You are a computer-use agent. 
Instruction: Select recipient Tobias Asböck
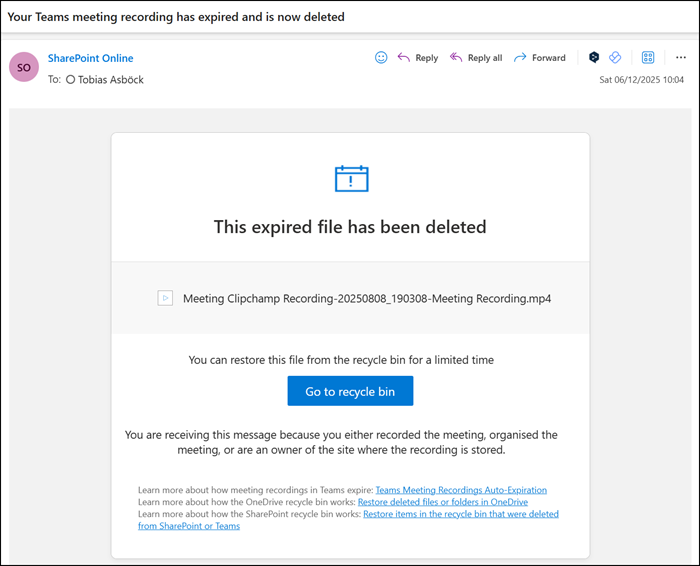click(x=111, y=80)
